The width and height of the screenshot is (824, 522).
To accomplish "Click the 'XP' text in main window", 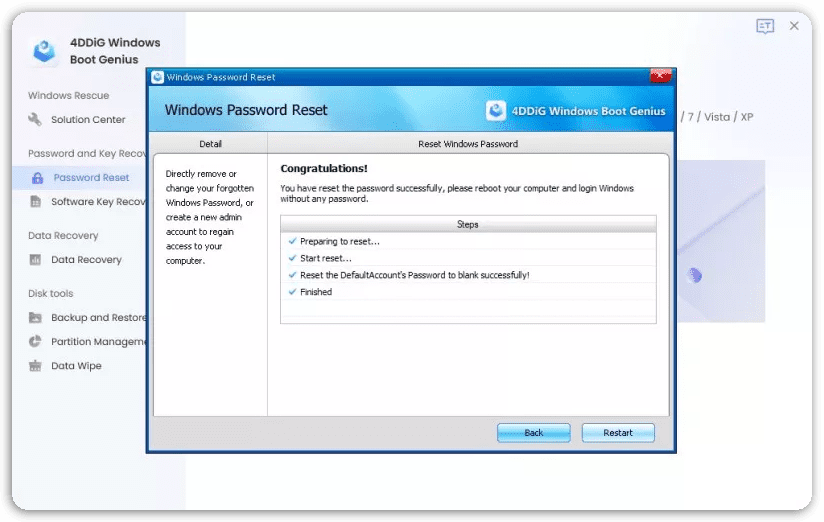I will pos(747,117).
